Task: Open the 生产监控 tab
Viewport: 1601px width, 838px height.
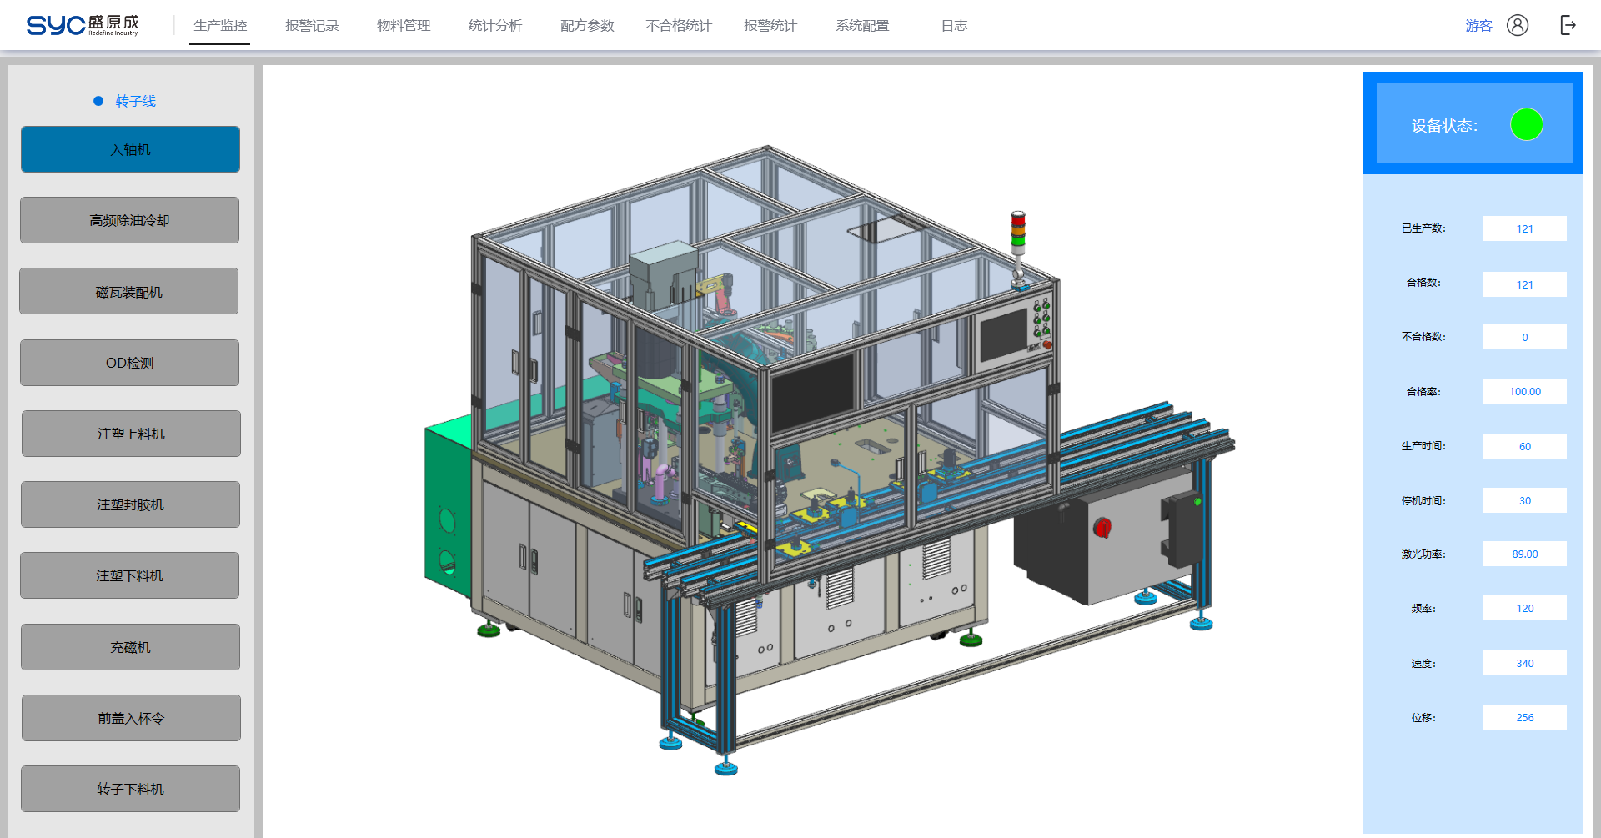Action: coord(220,26)
